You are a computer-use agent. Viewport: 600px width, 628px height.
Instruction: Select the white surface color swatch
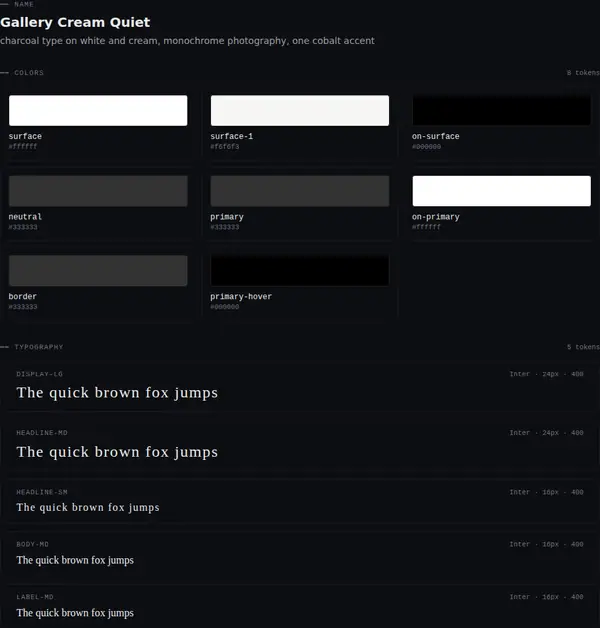click(98, 111)
